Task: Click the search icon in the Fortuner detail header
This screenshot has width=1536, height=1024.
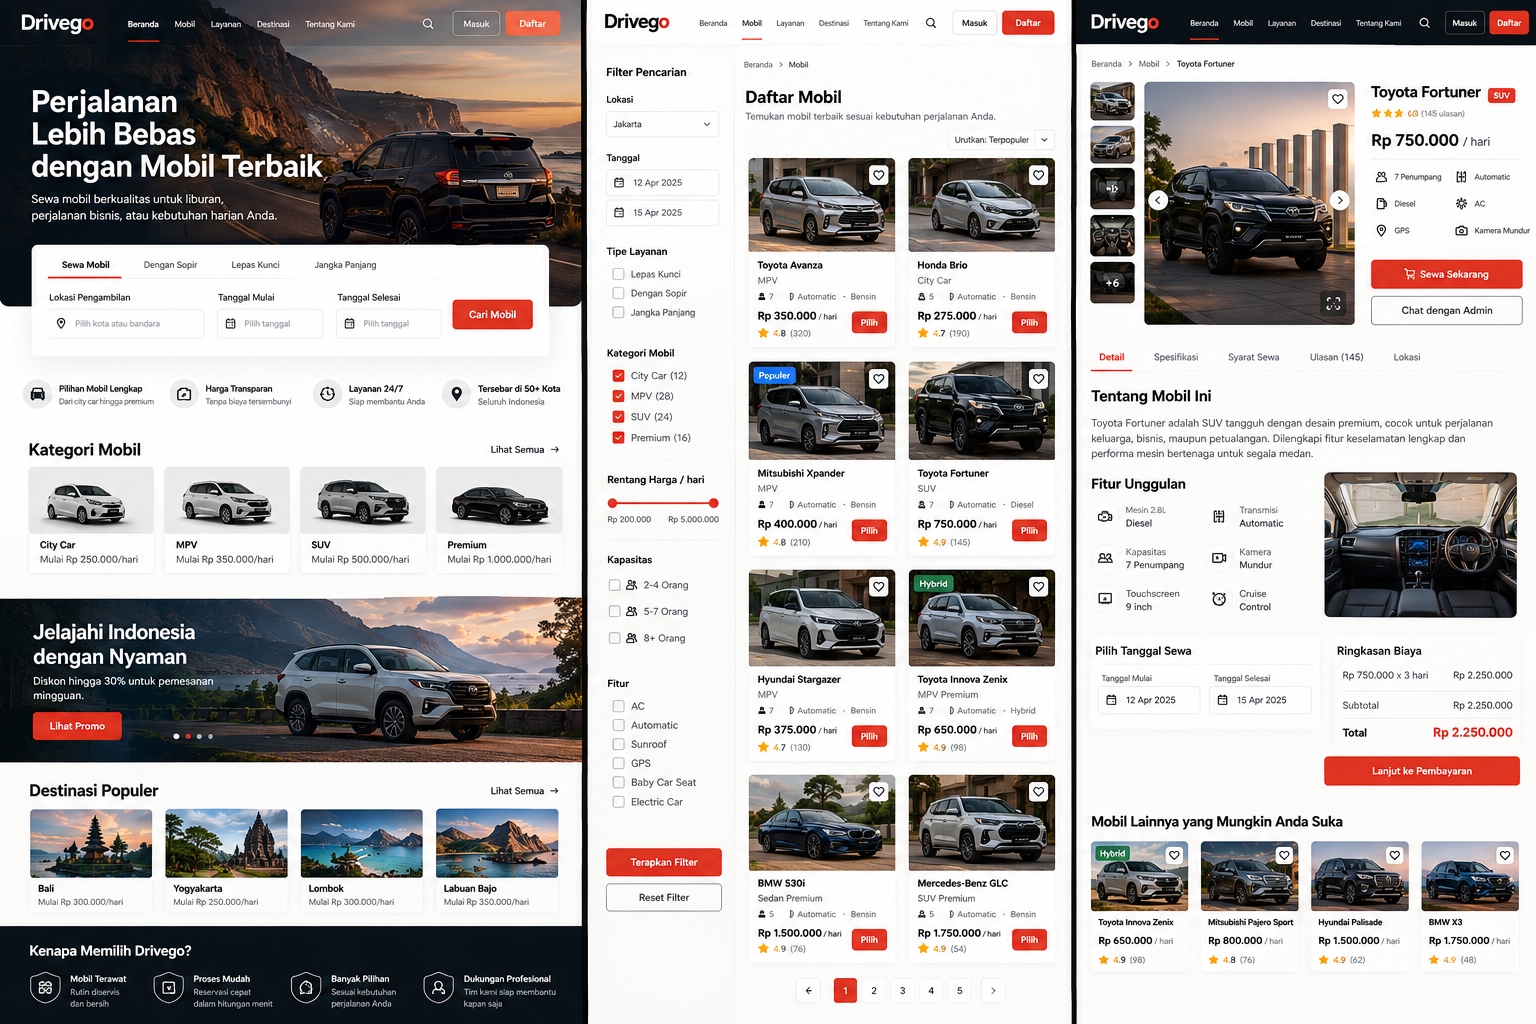Action: pos(1425,23)
